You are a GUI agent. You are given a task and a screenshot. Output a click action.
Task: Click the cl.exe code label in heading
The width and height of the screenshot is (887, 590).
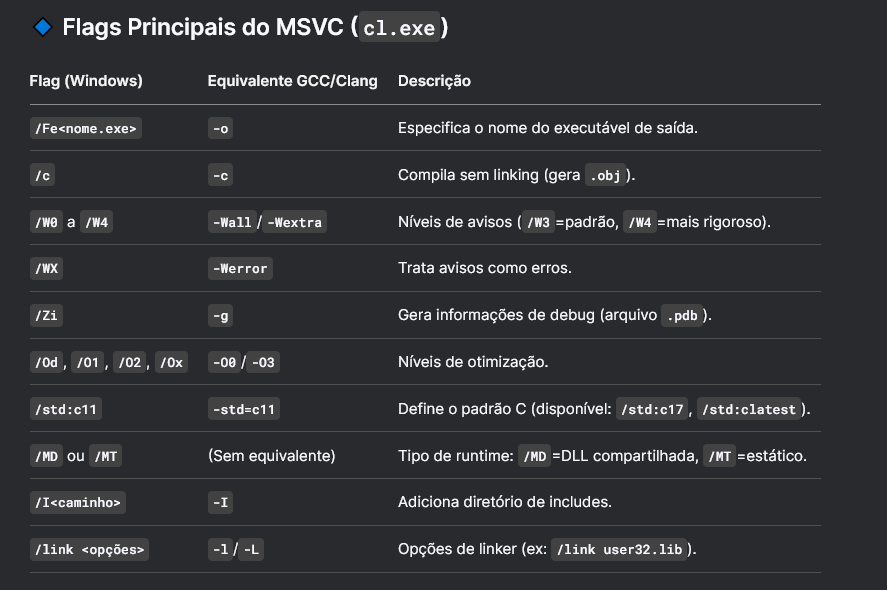pyautogui.click(x=400, y=29)
